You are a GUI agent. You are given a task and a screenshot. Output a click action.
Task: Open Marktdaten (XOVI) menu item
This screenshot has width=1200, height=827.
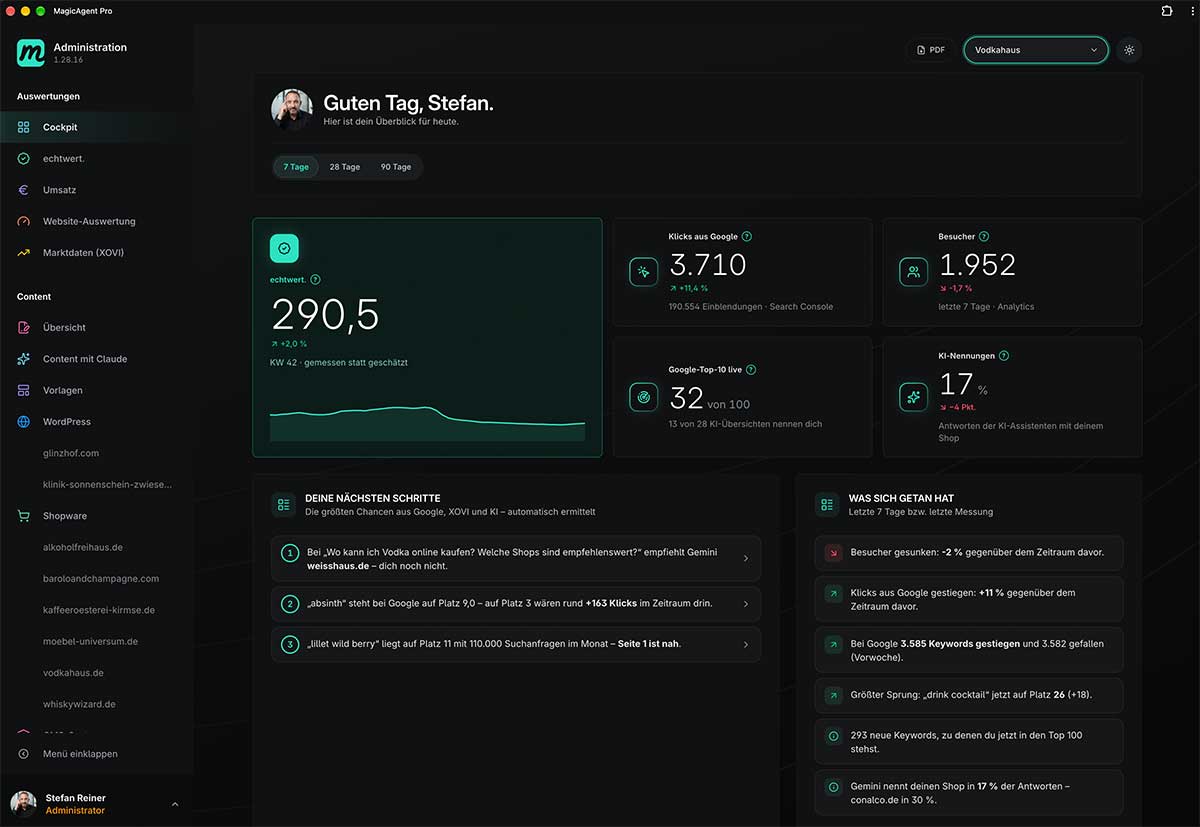pyautogui.click(x=96, y=253)
